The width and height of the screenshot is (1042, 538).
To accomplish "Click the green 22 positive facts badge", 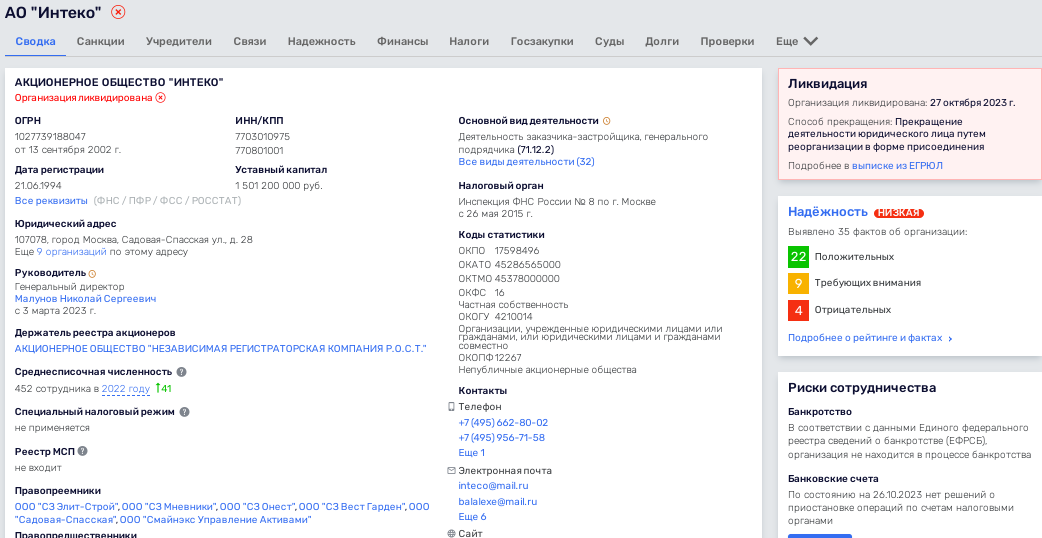I will pyautogui.click(x=798, y=256).
